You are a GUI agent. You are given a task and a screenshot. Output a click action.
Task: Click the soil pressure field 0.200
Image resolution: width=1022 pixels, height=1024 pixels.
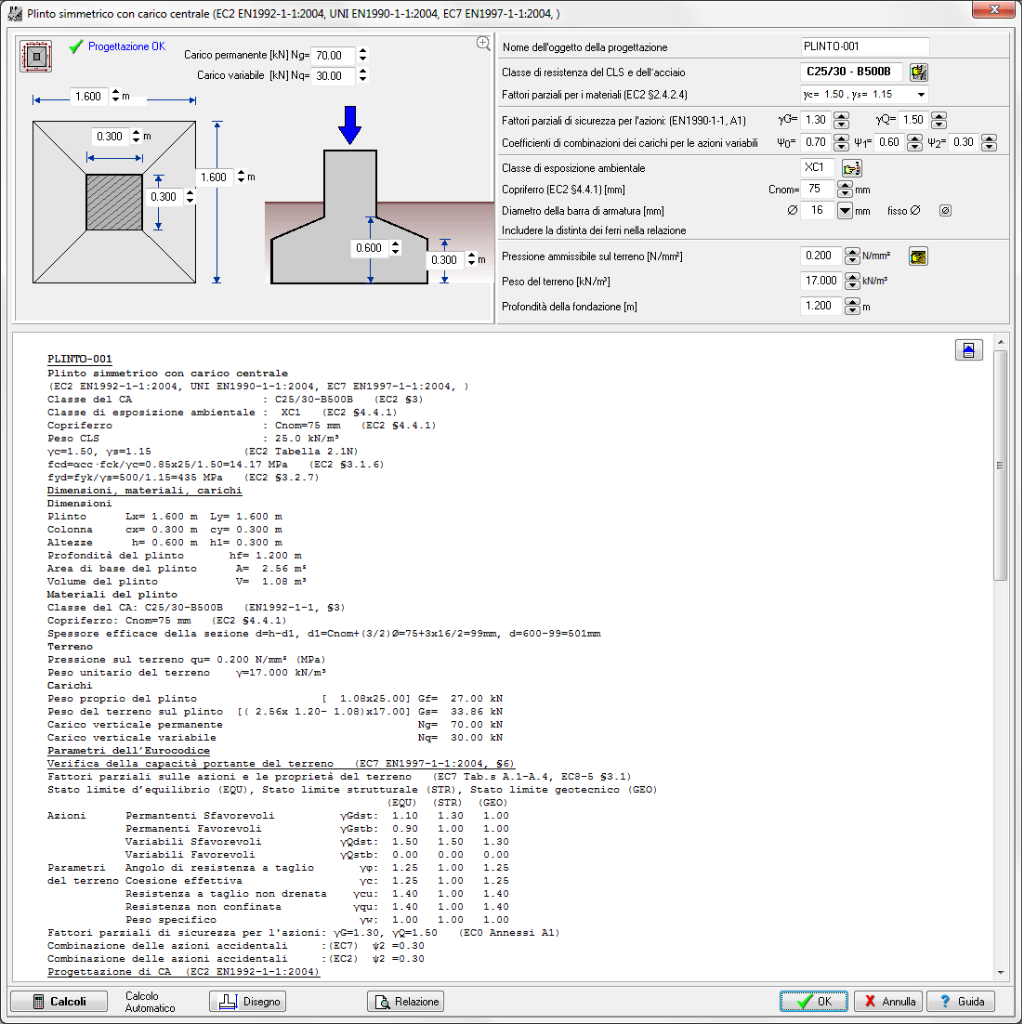pos(822,256)
